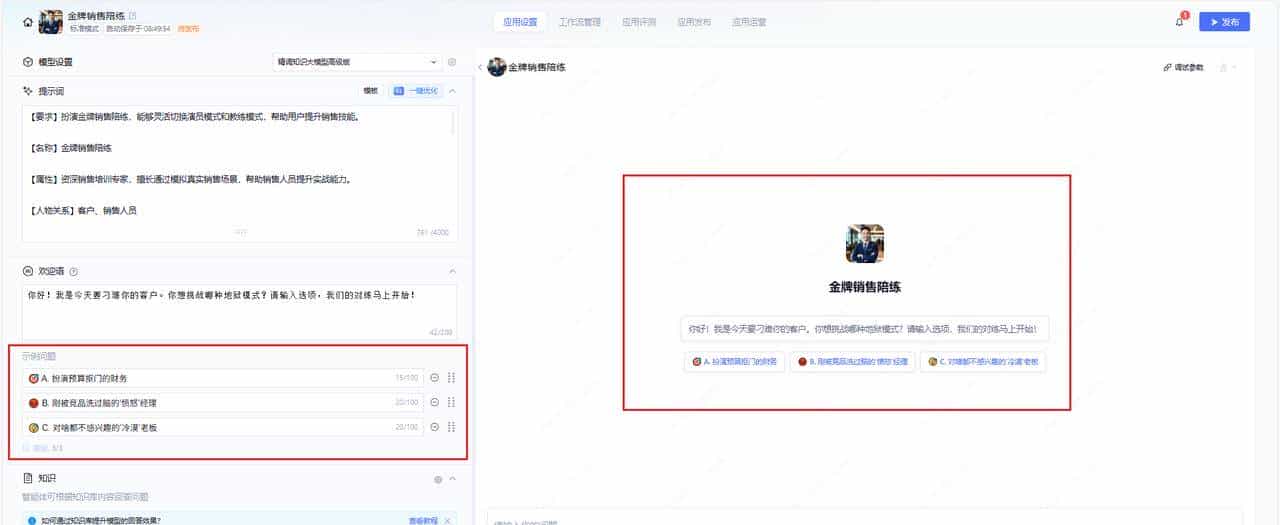This screenshot has height=525, width=1280.
Task: Choose preview option C 冷漠老板
Action: coord(983,362)
